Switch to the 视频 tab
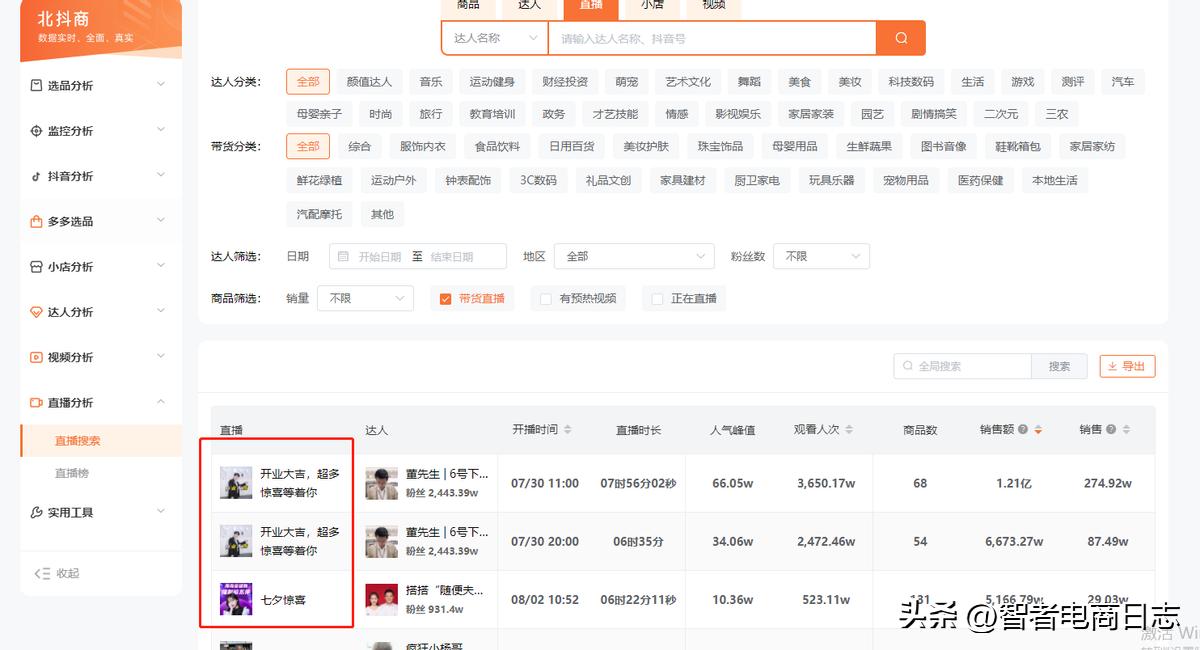The height and width of the screenshot is (650, 1200). (x=712, y=5)
